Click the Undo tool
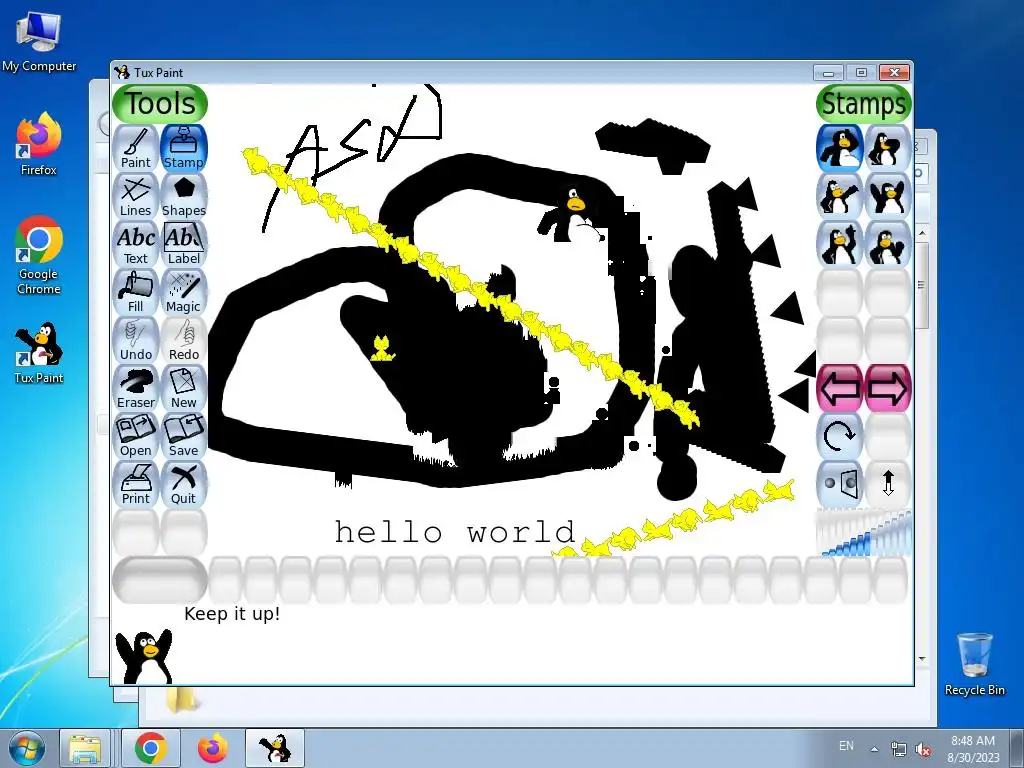This screenshot has width=1024, height=768. tap(136, 340)
